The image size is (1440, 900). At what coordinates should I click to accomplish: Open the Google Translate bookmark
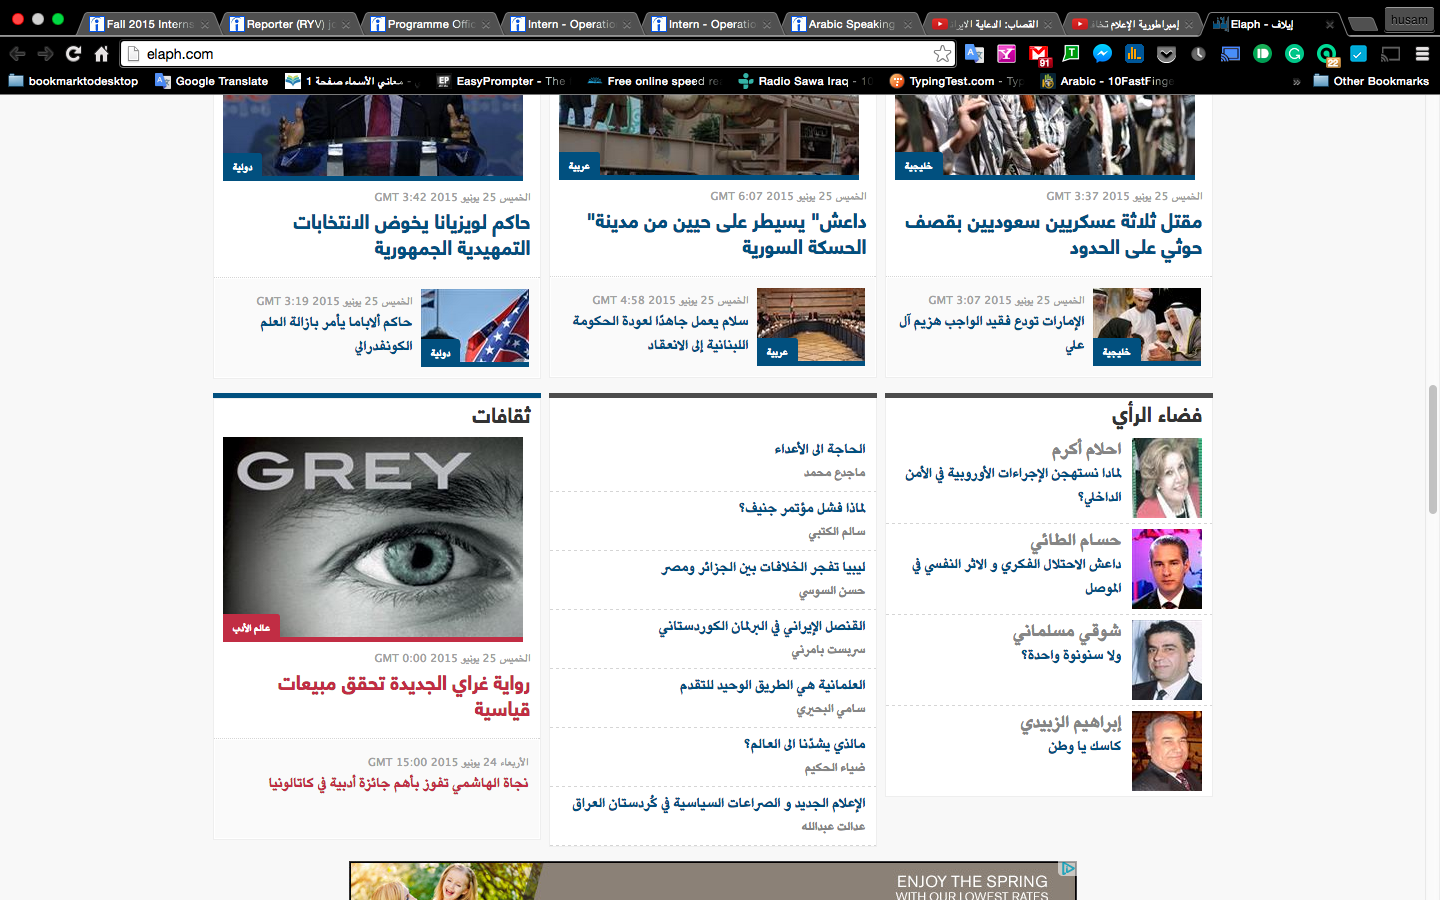[x=212, y=81]
